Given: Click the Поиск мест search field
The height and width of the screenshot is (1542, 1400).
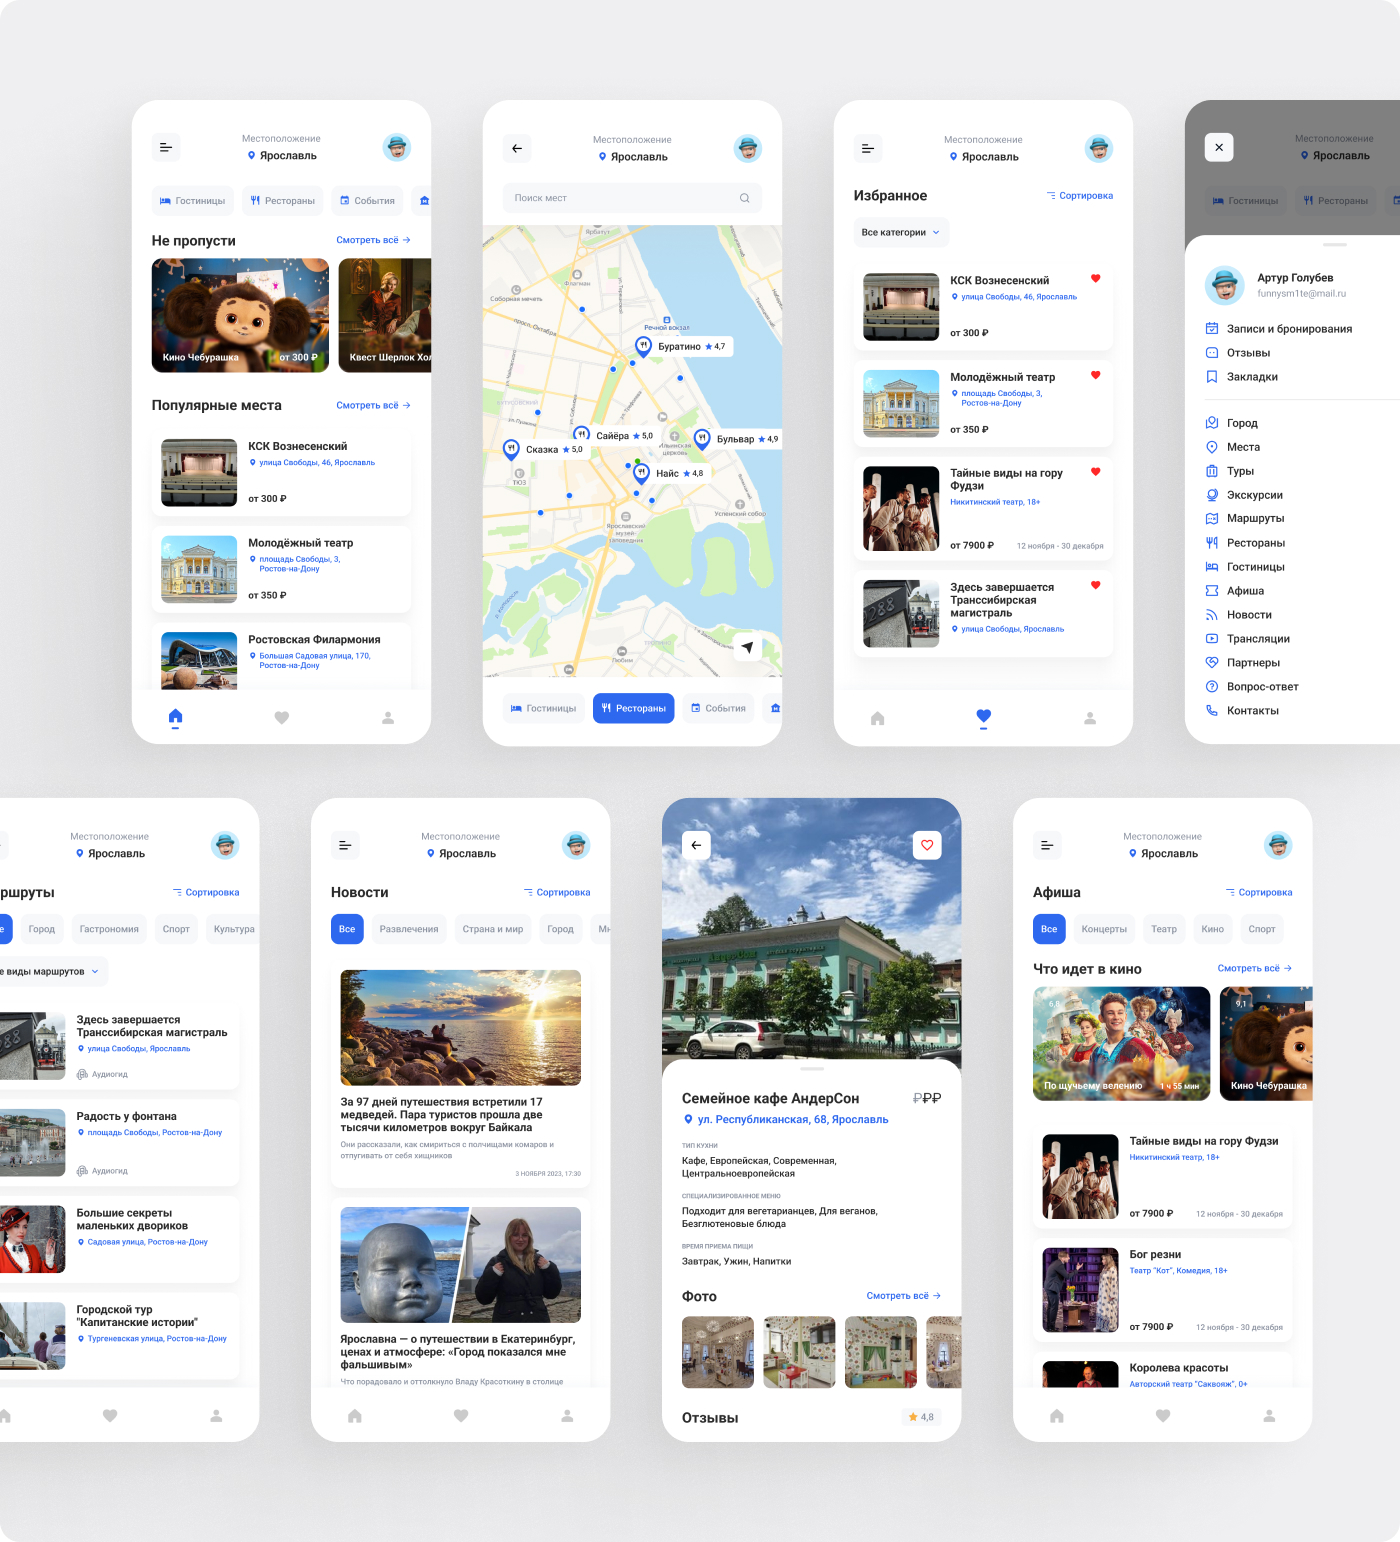Looking at the screenshot, I should tap(620, 198).
